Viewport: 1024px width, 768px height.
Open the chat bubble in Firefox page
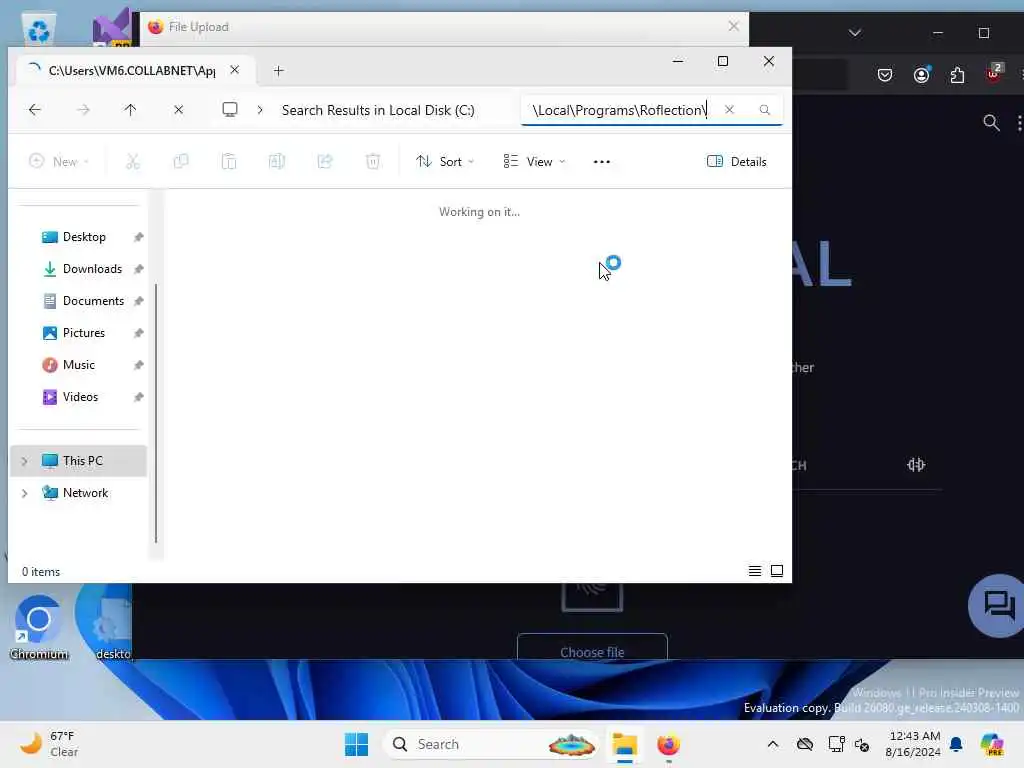998,605
